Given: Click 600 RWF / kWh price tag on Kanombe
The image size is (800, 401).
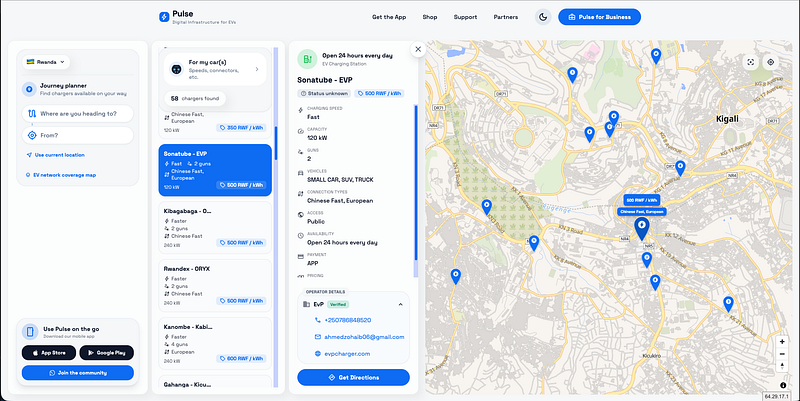Looking at the screenshot, I should click(241, 359).
